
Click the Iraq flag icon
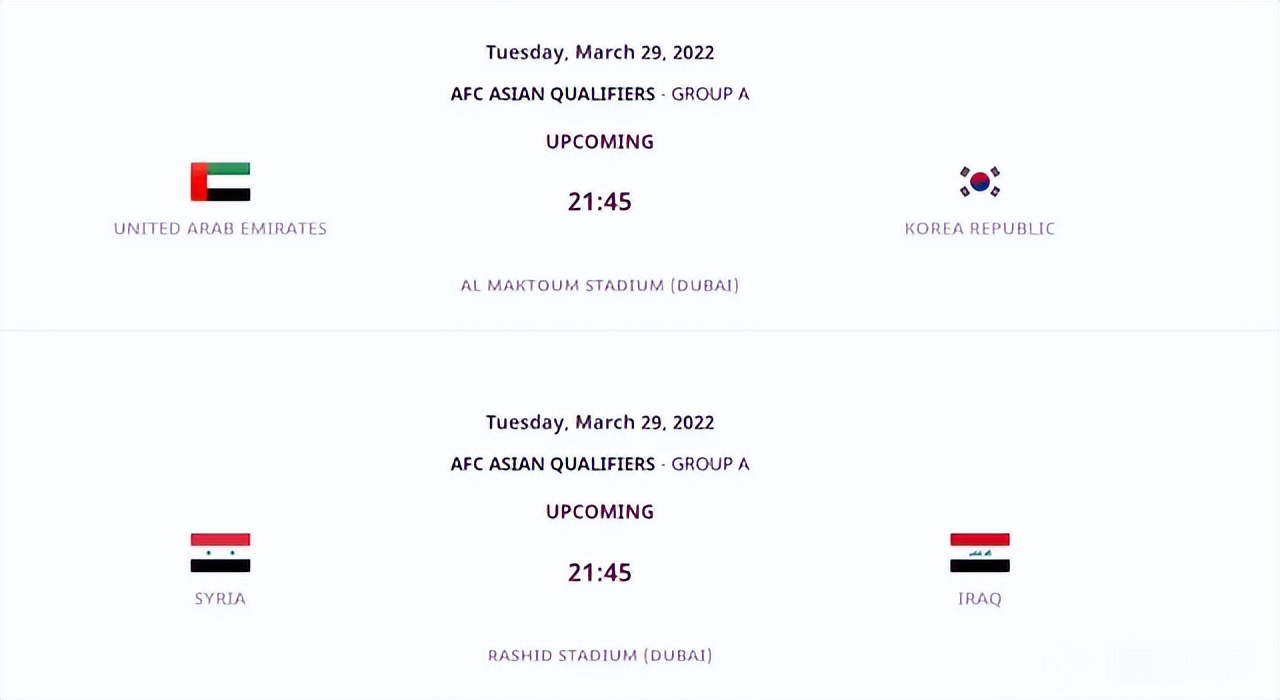pos(980,552)
